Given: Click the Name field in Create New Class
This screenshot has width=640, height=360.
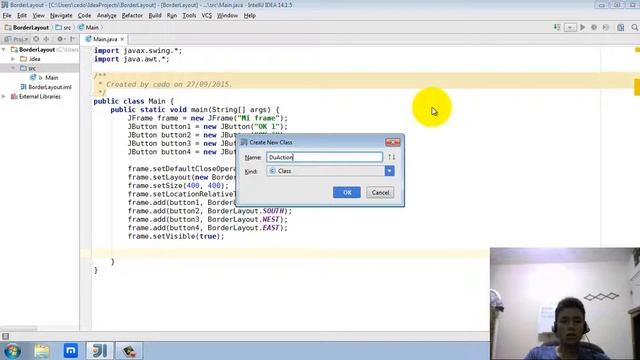Looking at the screenshot, I should [x=324, y=157].
